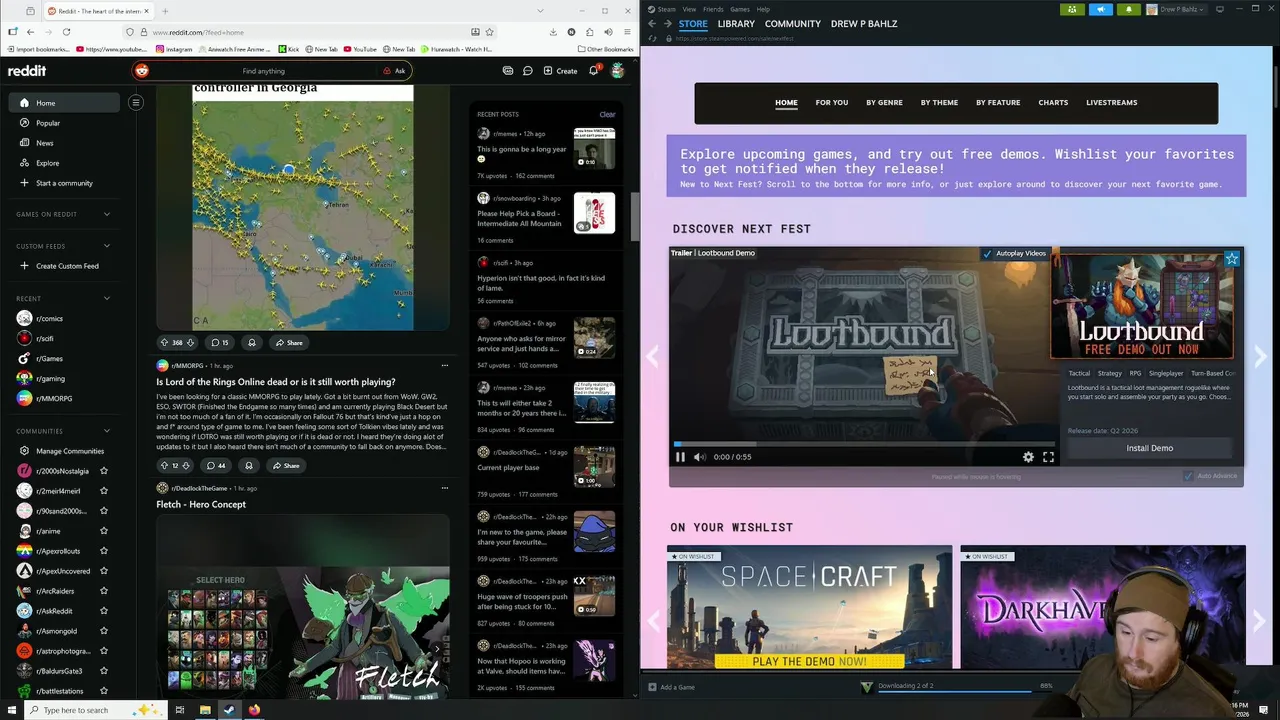
Task: Open Steam notifications bell
Action: click(x=1128, y=9)
